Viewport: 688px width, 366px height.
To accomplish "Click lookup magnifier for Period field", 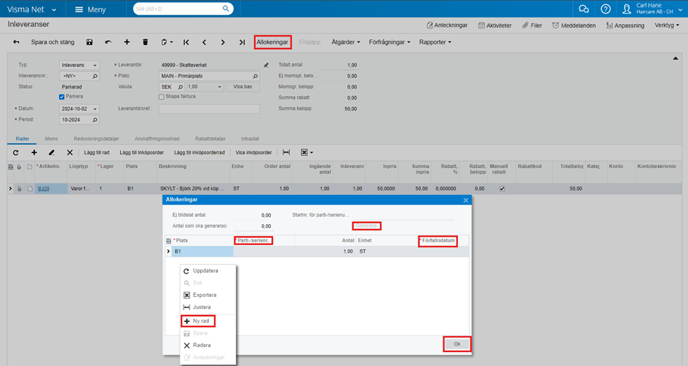I will pyautogui.click(x=95, y=120).
